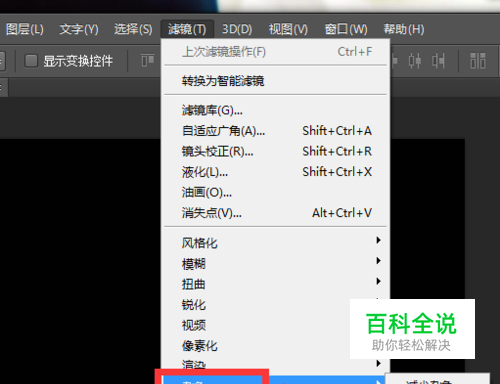Click the distribute right edges icon
The image size is (500, 384).
[x=438, y=61]
